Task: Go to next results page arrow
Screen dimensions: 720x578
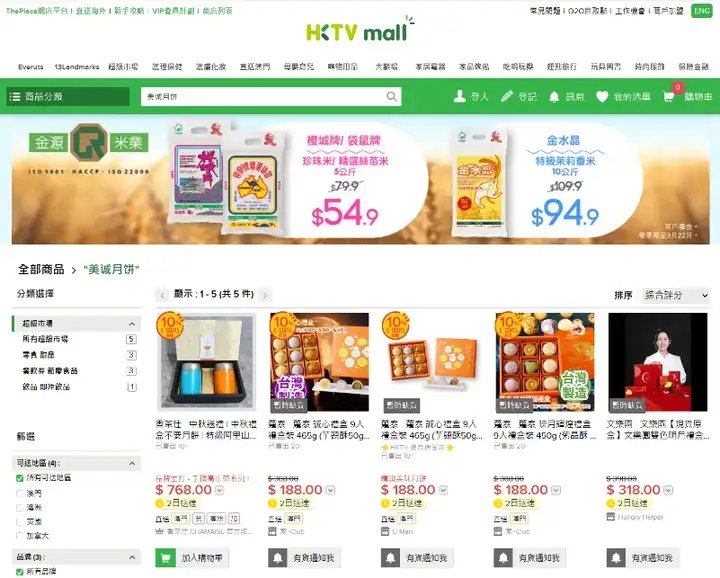Action: click(265, 295)
